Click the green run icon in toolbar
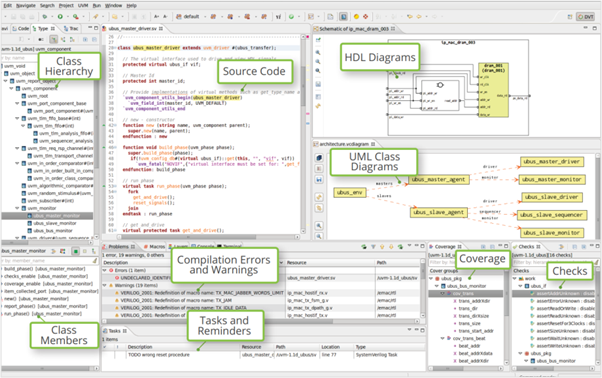602x378 pixels. tap(60, 17)
